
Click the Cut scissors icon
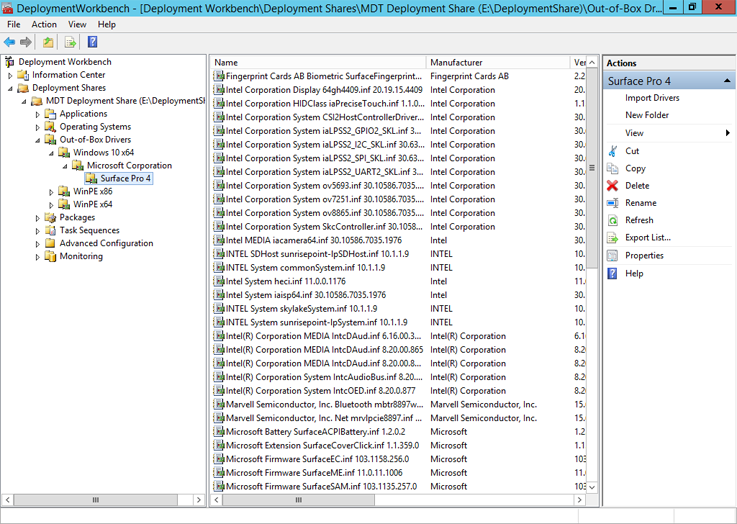(x=613, y=151)
